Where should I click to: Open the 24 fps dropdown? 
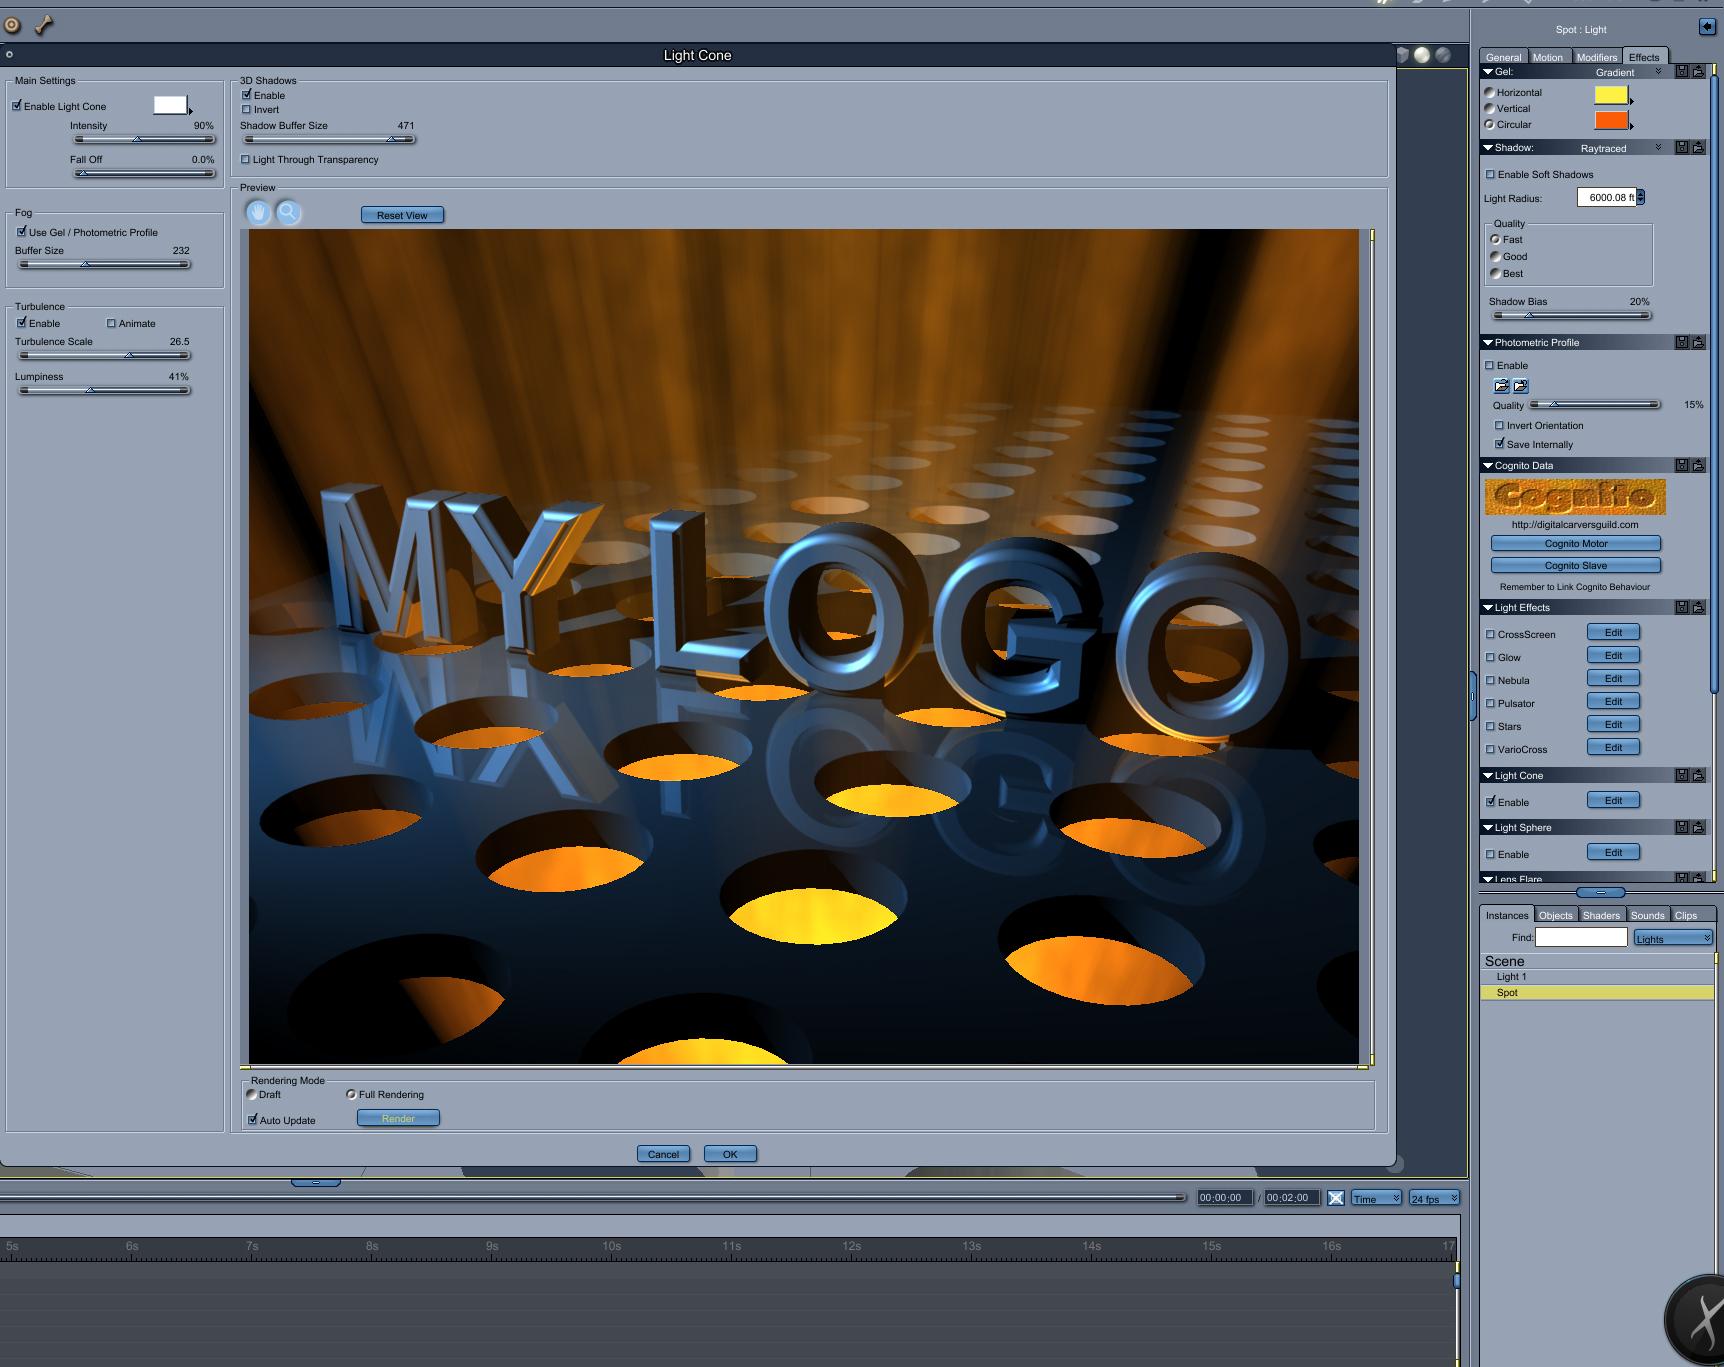pos(1434,1198)
